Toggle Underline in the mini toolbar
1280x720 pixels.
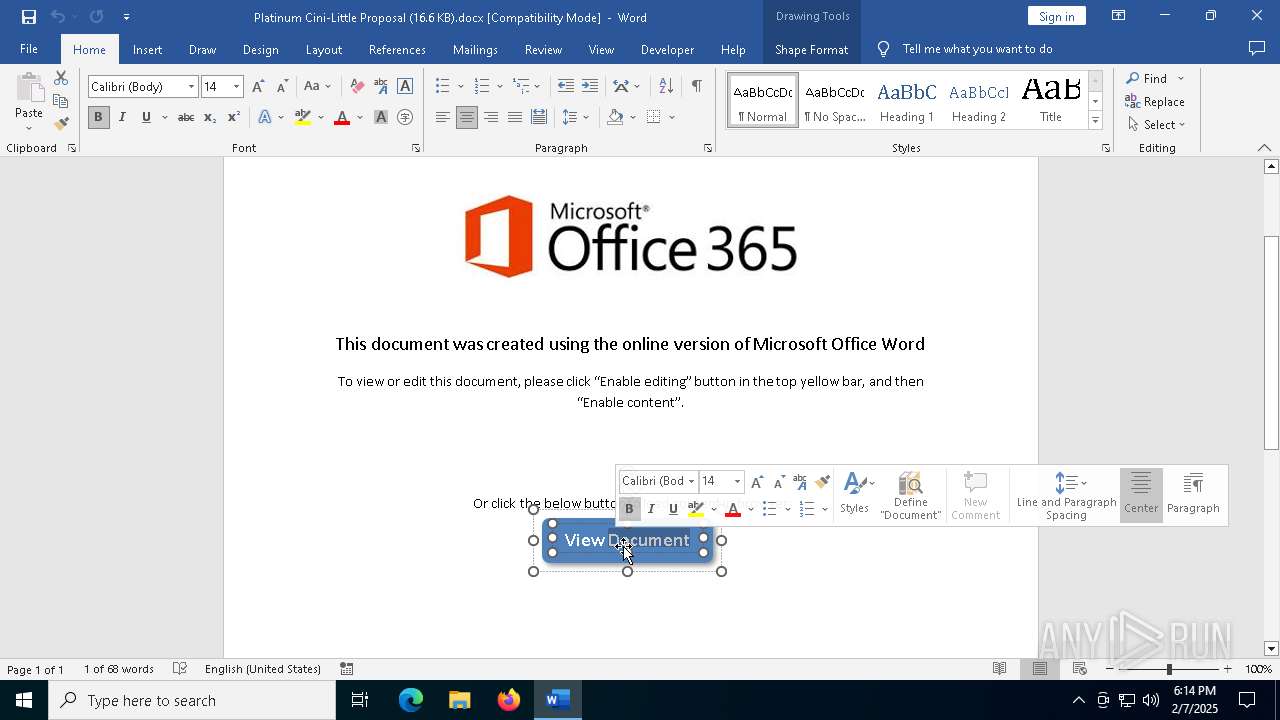tap(673, 509)
